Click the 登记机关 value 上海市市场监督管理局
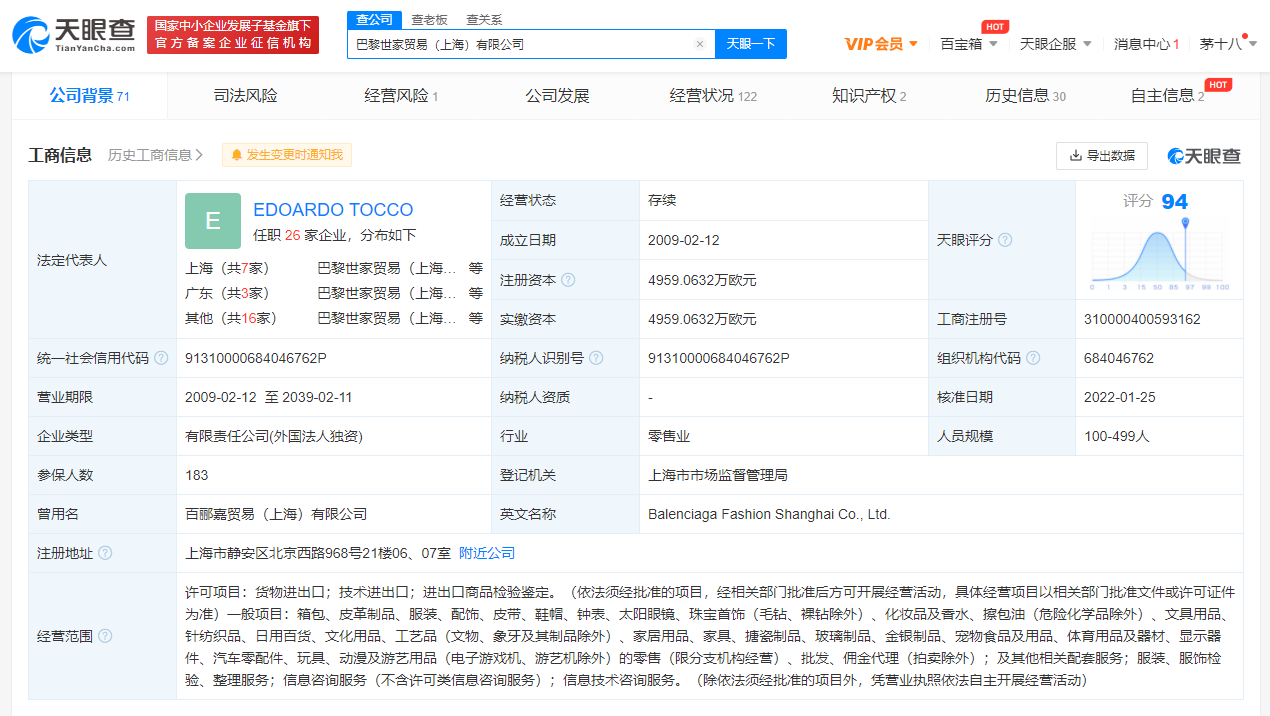Screen dimensions: 1270x716 (718, 475)
